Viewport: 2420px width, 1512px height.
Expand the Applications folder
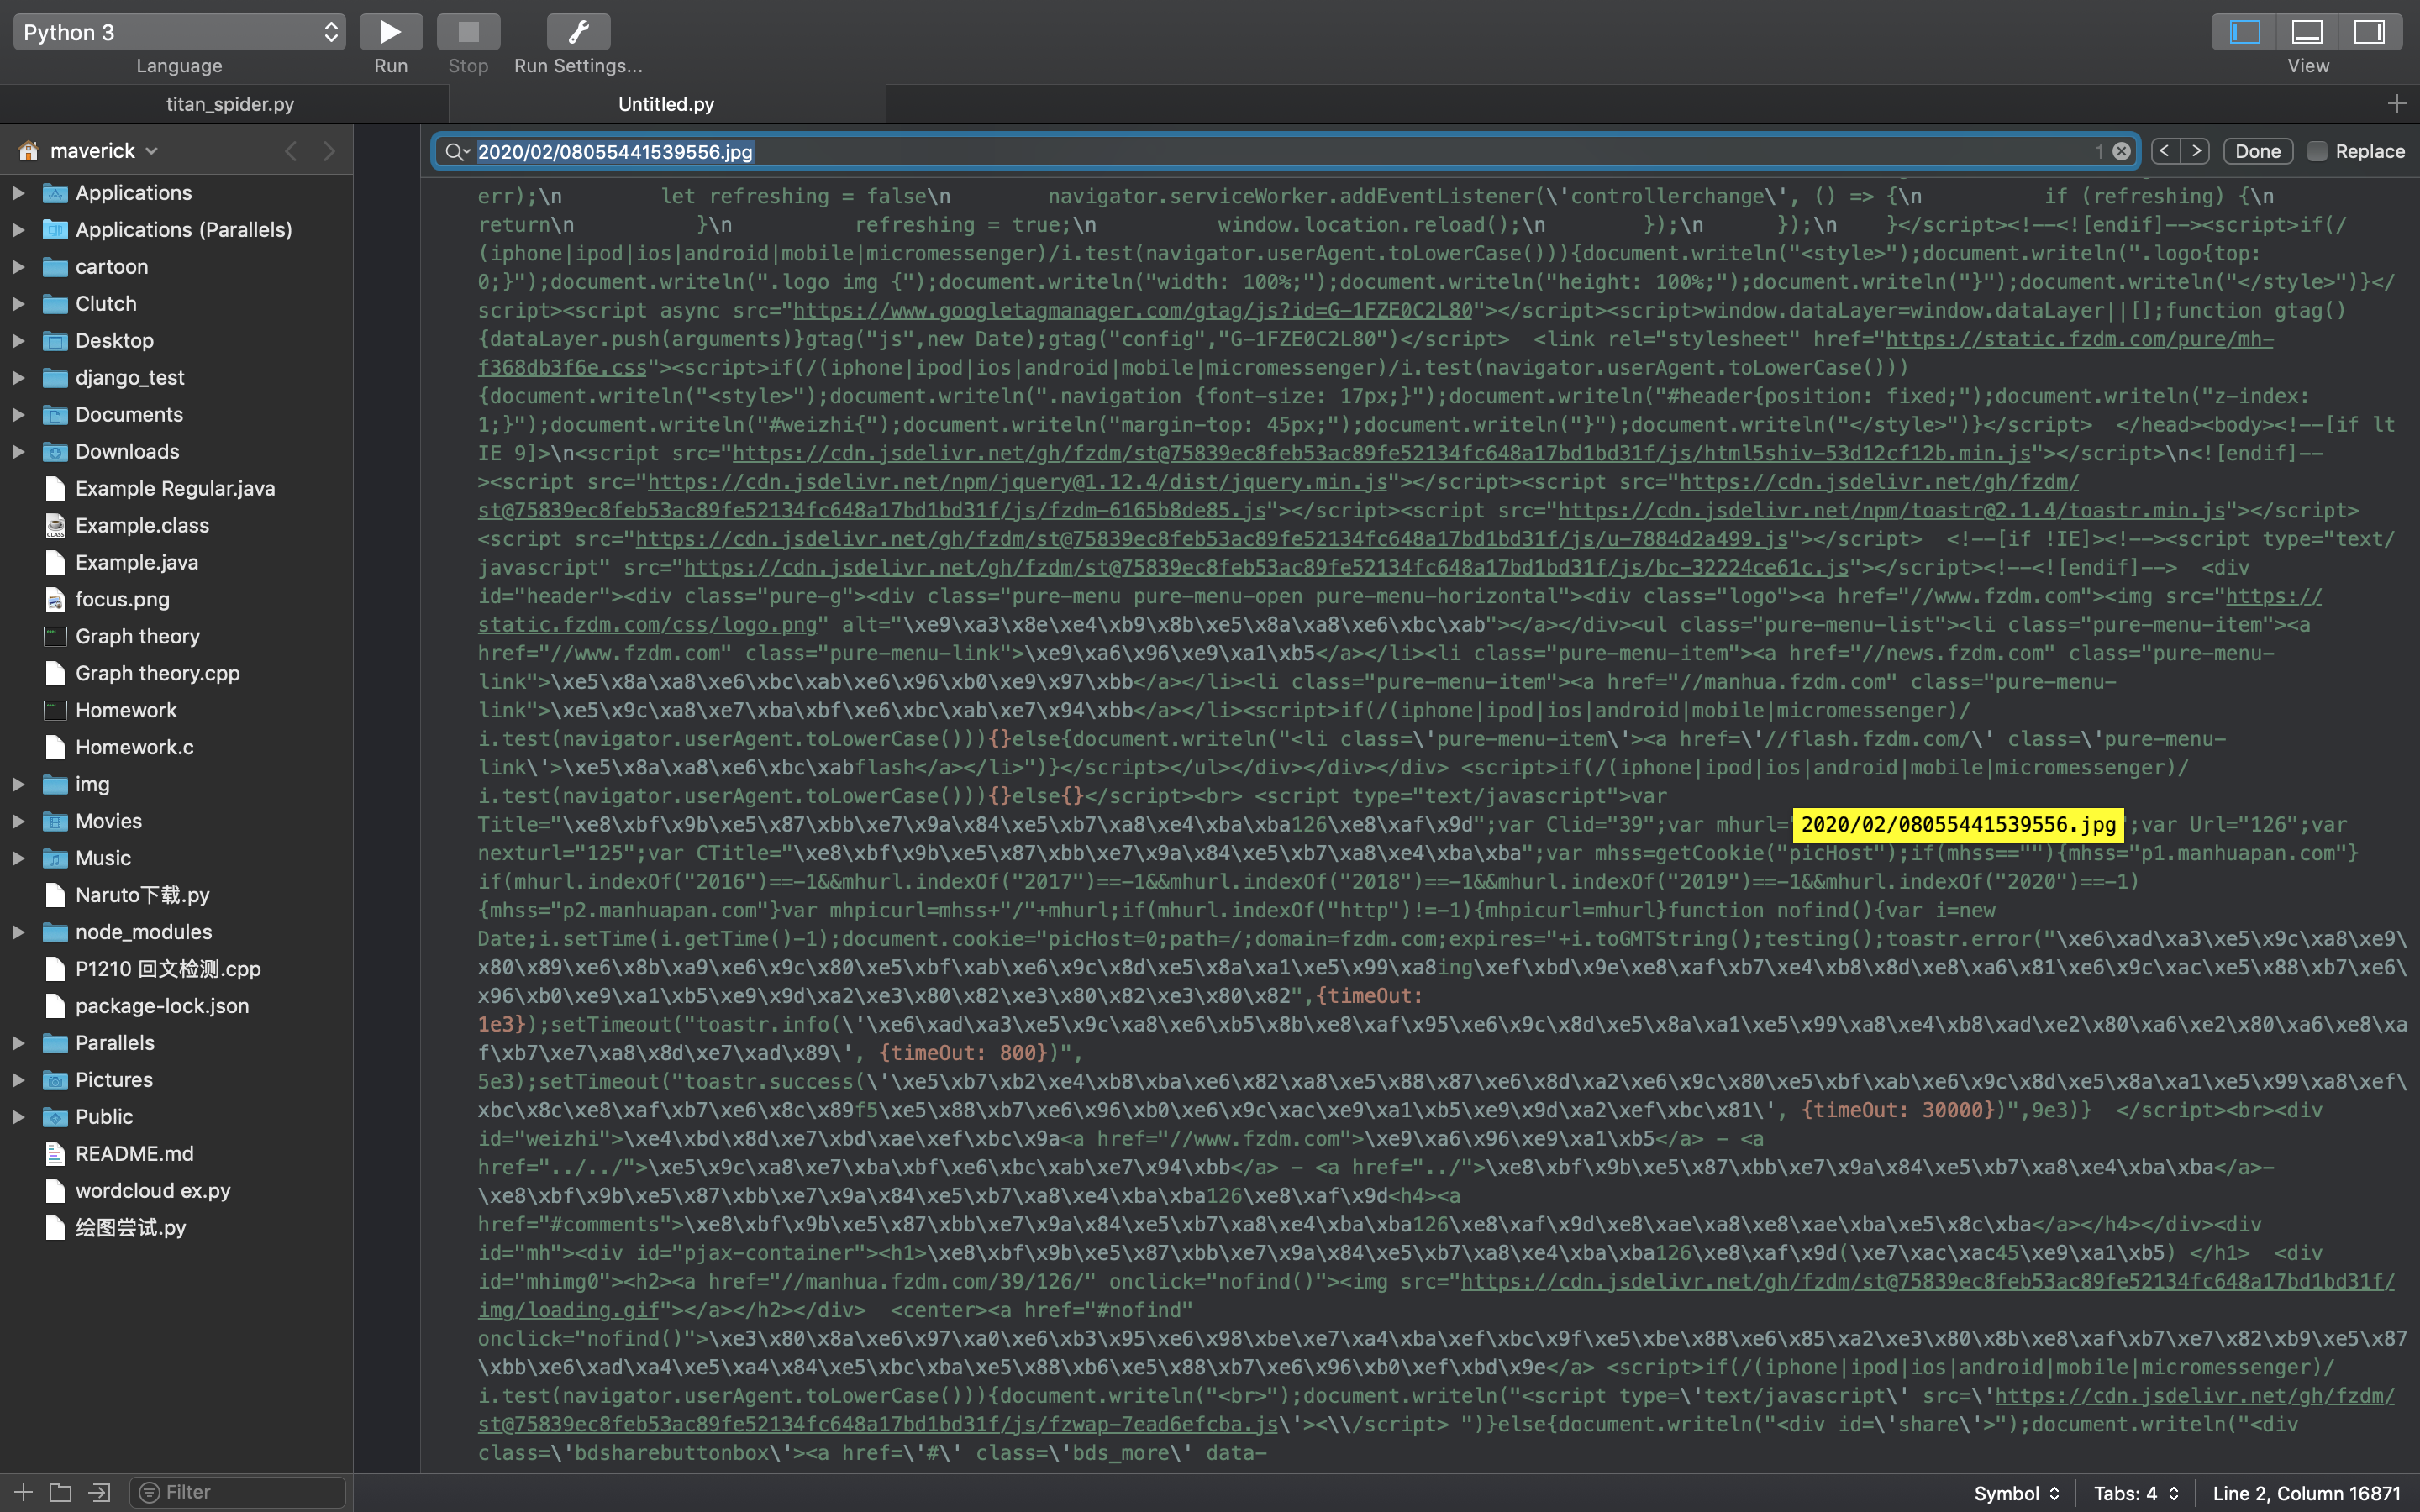[18, 193]
